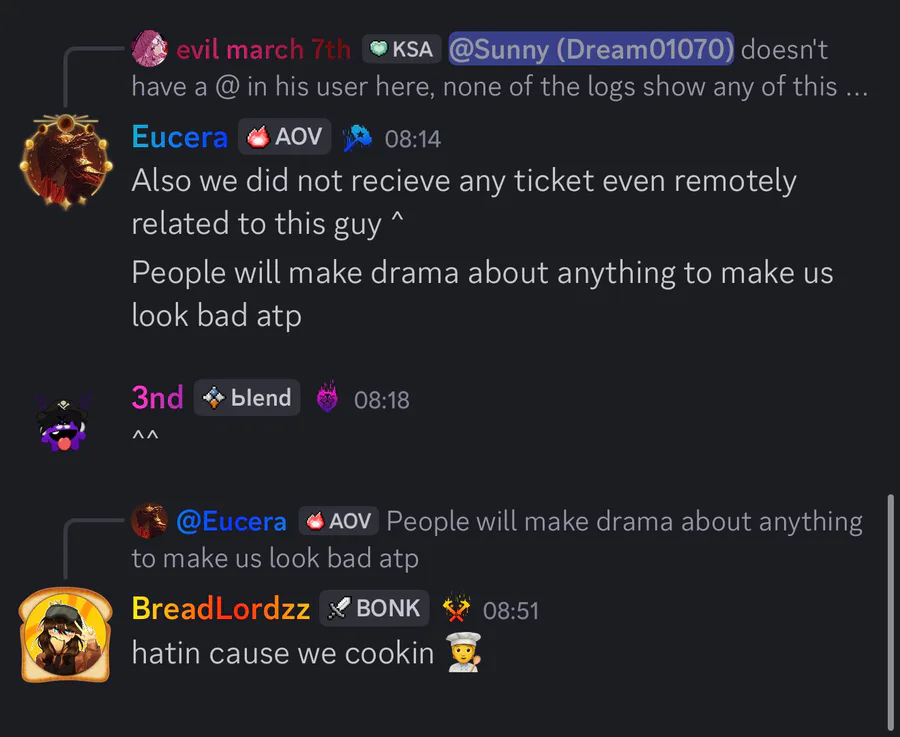Click the chef emoji in BreadLordzz's message
Viewport: 900px width, 737px height.
pos(463,653)
